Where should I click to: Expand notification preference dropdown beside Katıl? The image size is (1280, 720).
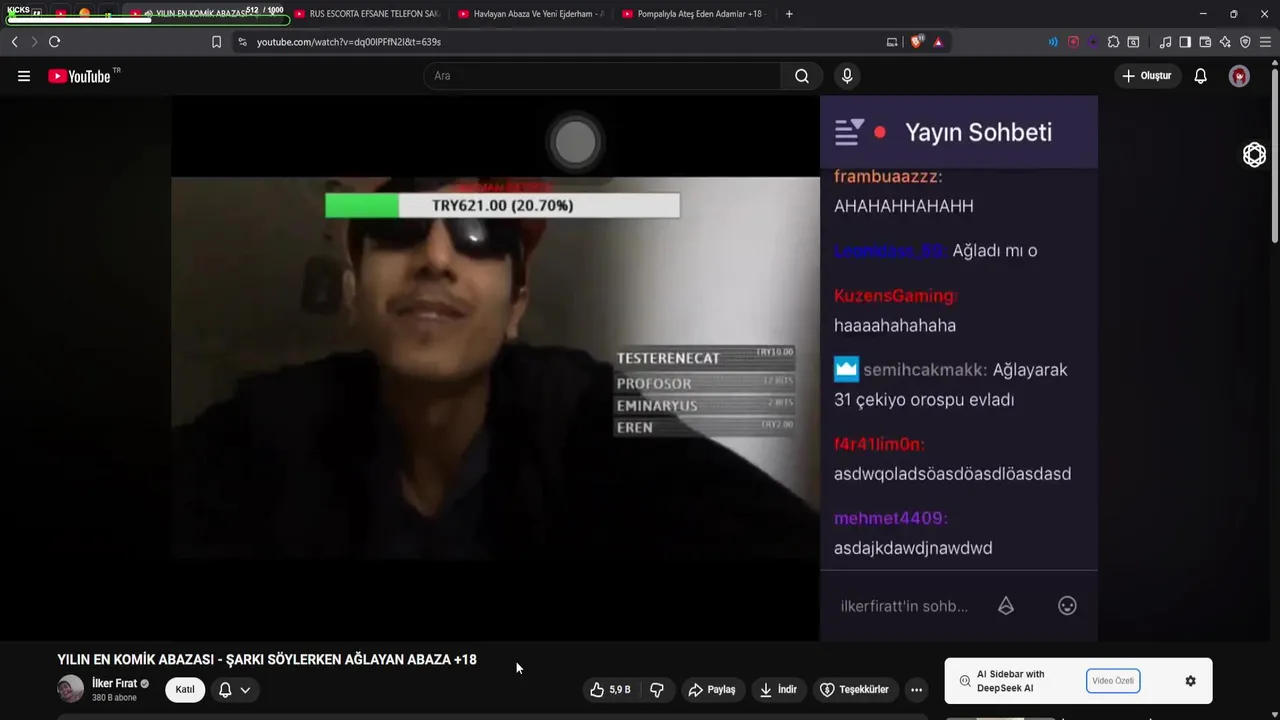[234, 690]
